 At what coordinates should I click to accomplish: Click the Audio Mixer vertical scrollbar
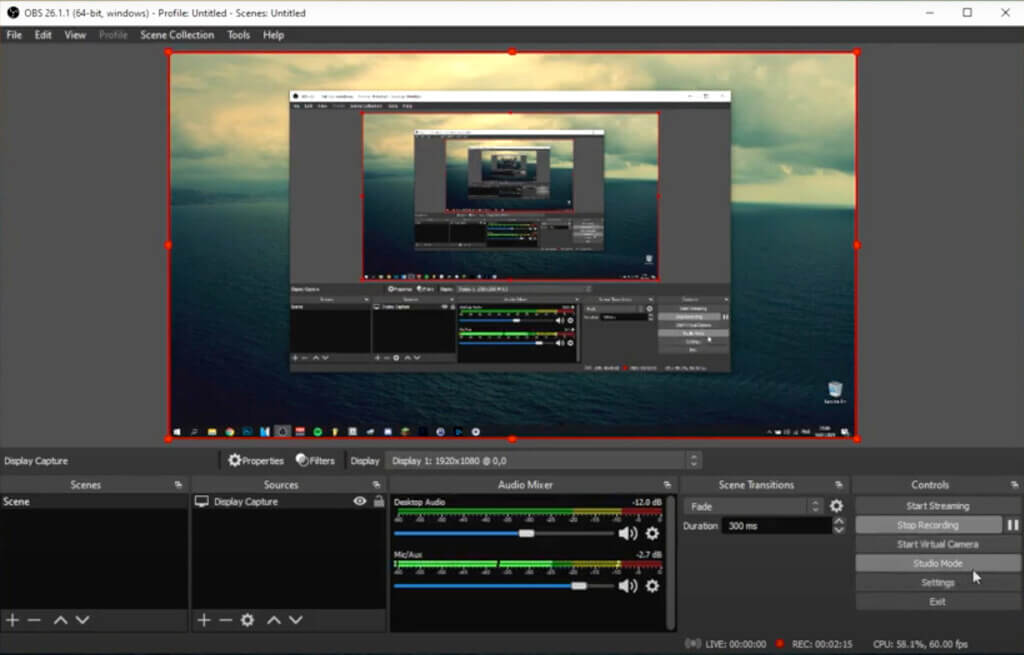pyautogui.click(x=670, y=562)
